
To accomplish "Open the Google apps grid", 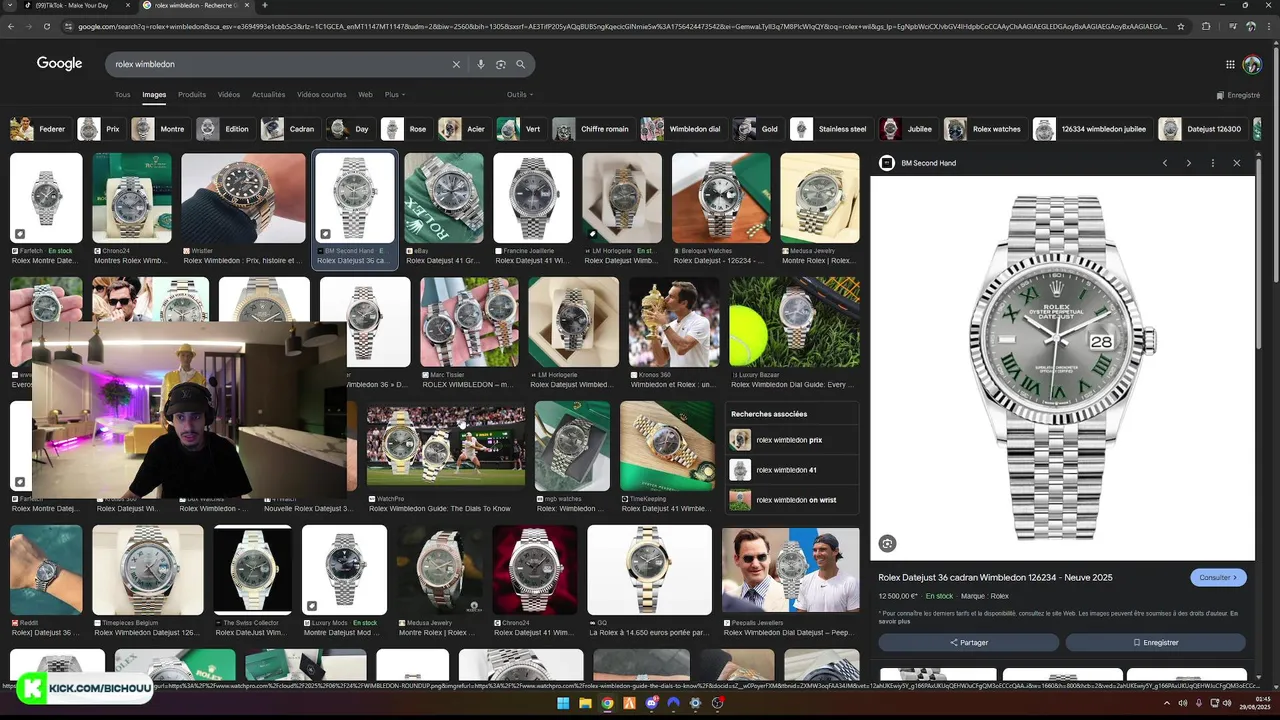I will pyautogui.click(x=1230, y=64).
